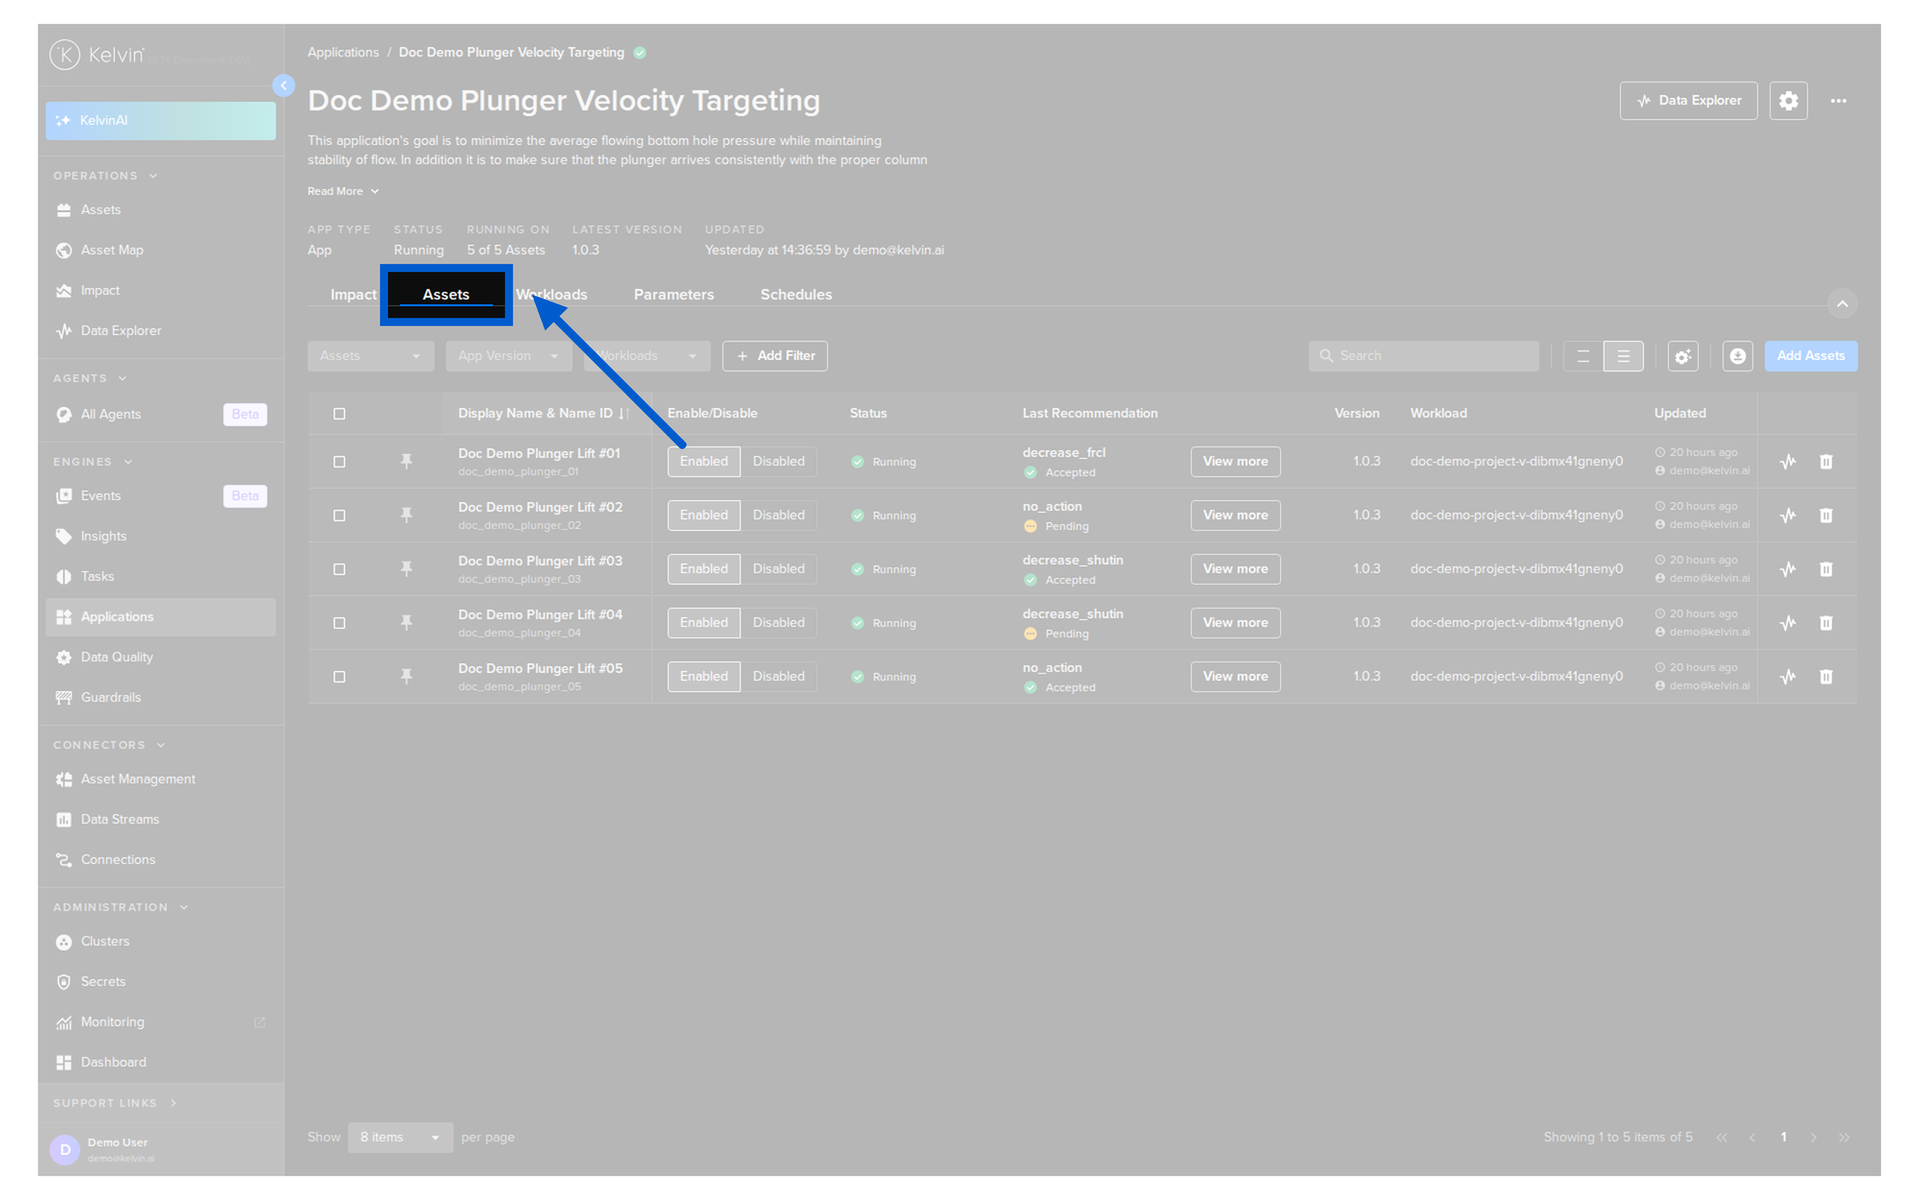Open KelvinAI assistant
The image size is (1920, 1200).
point(160,121)
